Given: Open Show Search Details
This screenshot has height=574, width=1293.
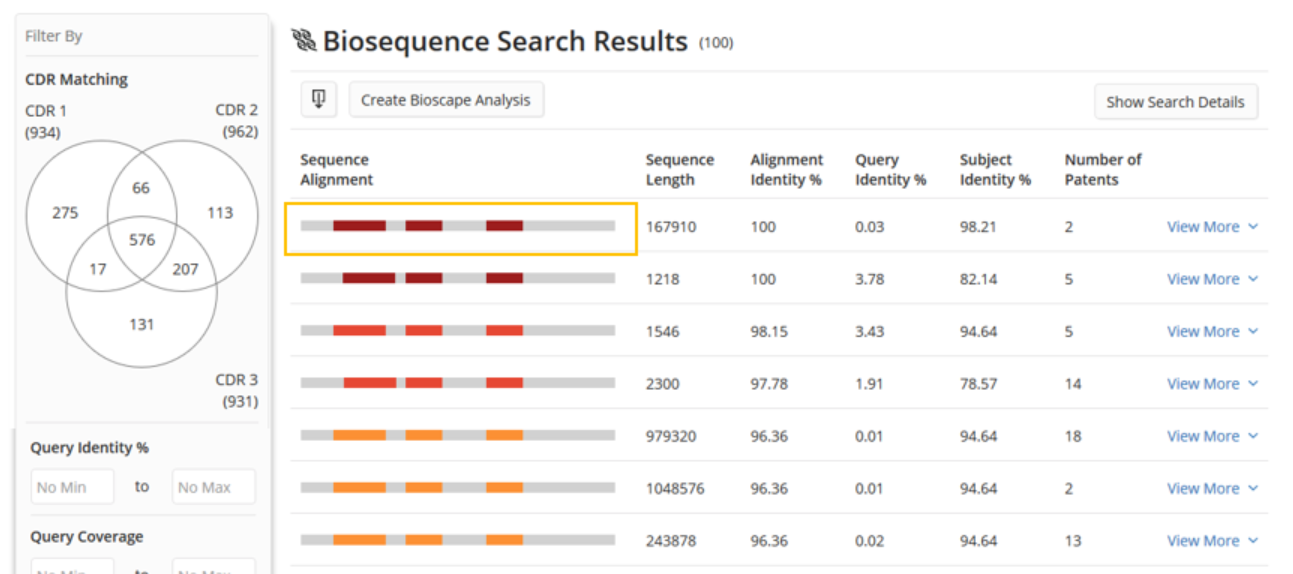Looking at the screenshot, I should (1175, 102).
